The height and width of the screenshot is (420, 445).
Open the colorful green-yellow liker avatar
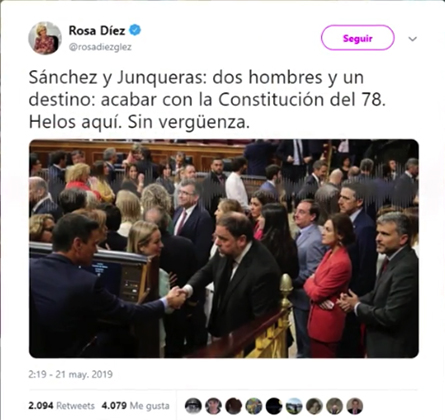tap(254, 406)
